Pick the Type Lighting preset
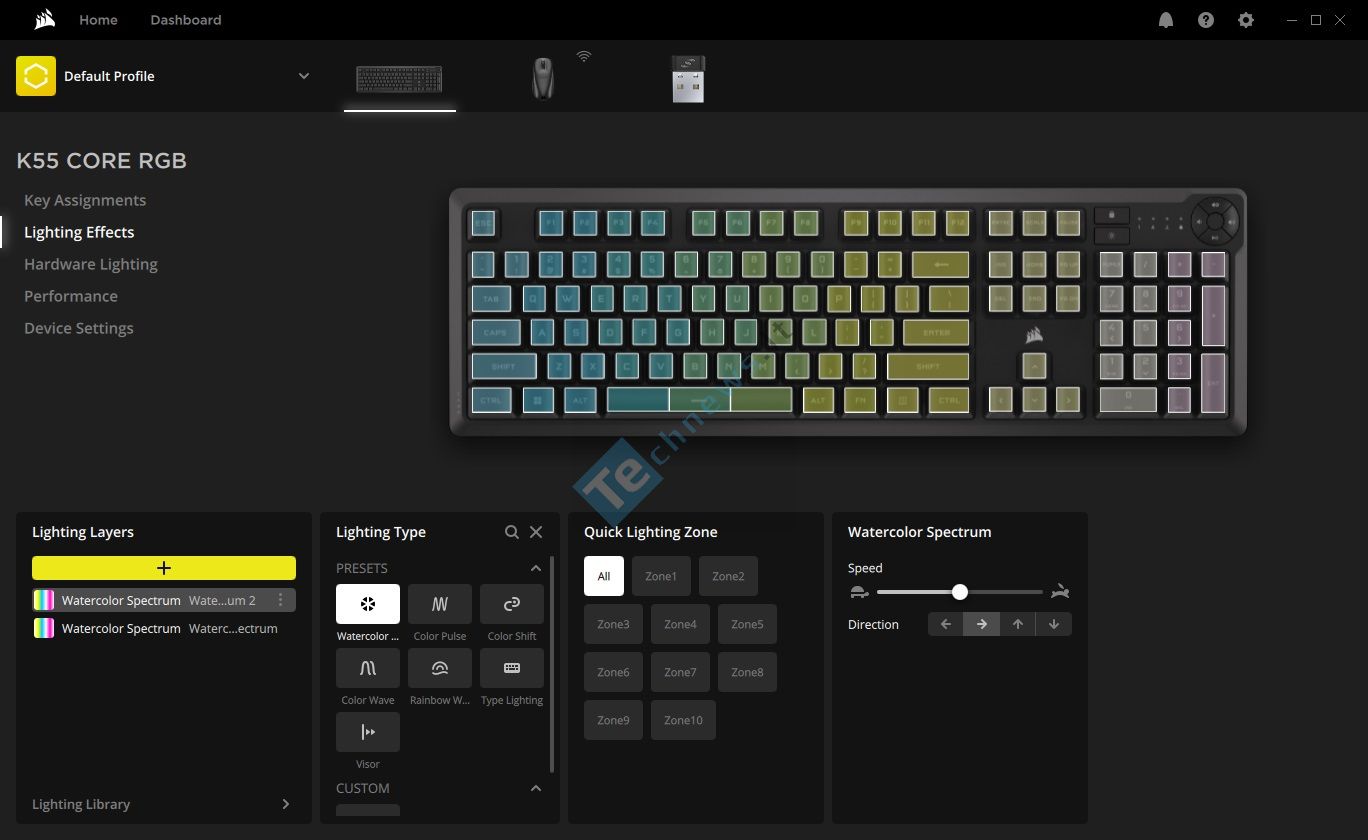 pos(512,668)
